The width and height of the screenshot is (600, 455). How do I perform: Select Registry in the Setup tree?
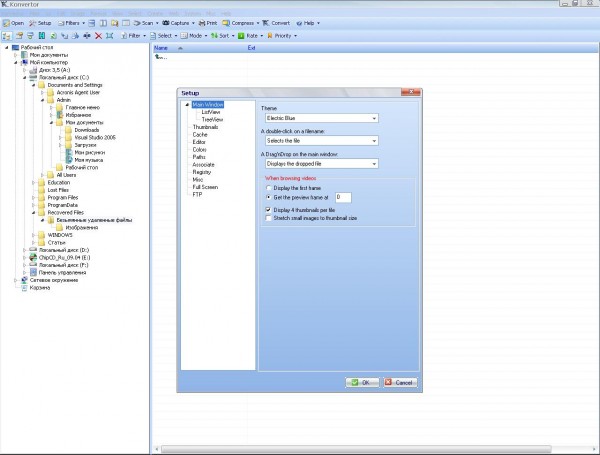(202, 172)
